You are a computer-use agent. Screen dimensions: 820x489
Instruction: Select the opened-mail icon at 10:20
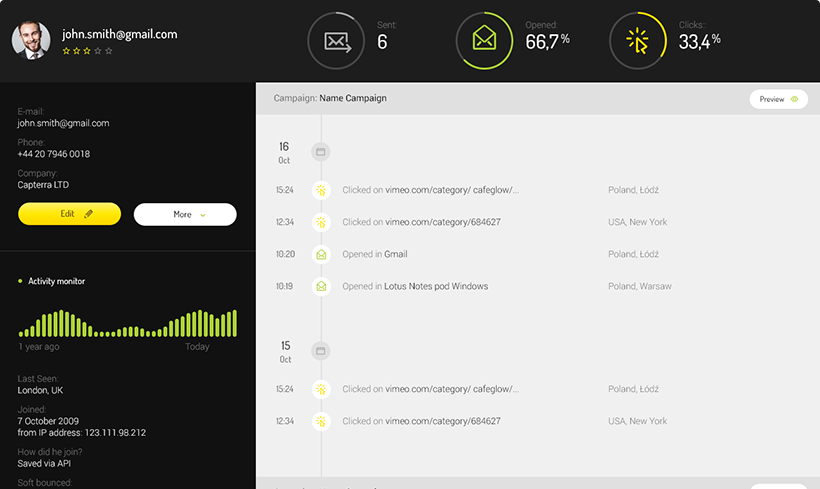[x=321, y=254]
